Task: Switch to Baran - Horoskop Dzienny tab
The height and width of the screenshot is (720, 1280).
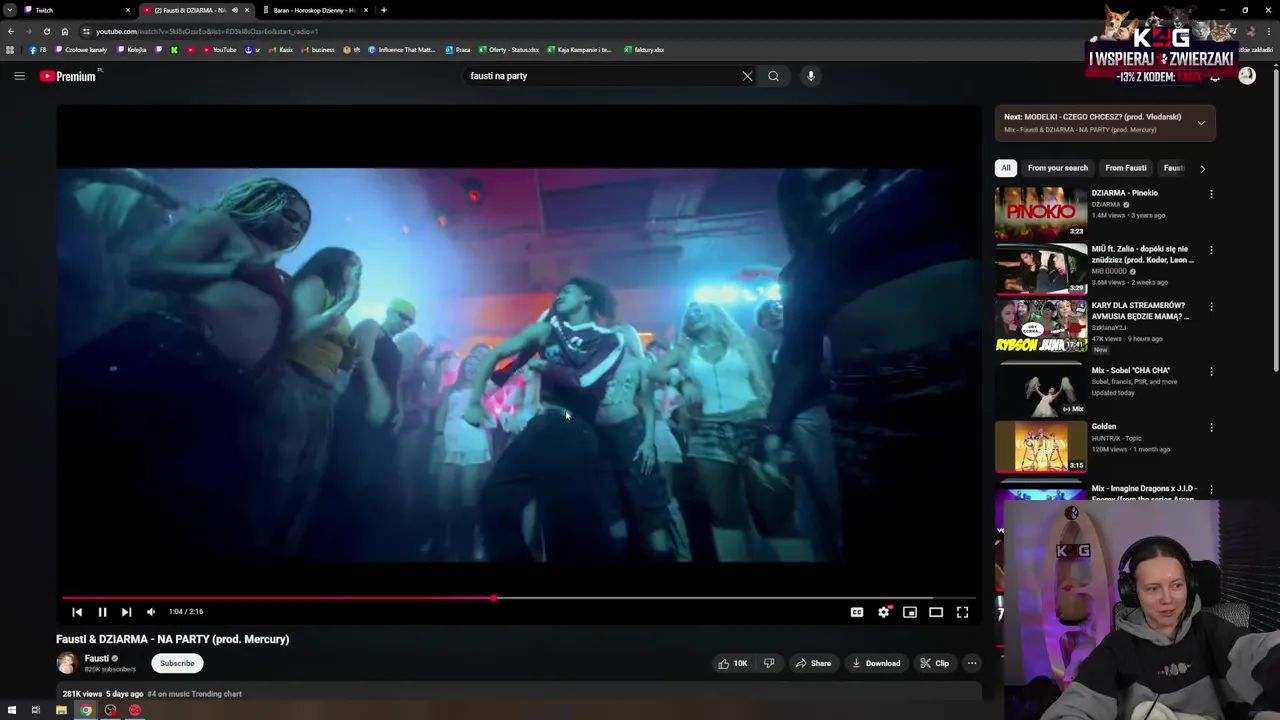Action: (316, 10)
